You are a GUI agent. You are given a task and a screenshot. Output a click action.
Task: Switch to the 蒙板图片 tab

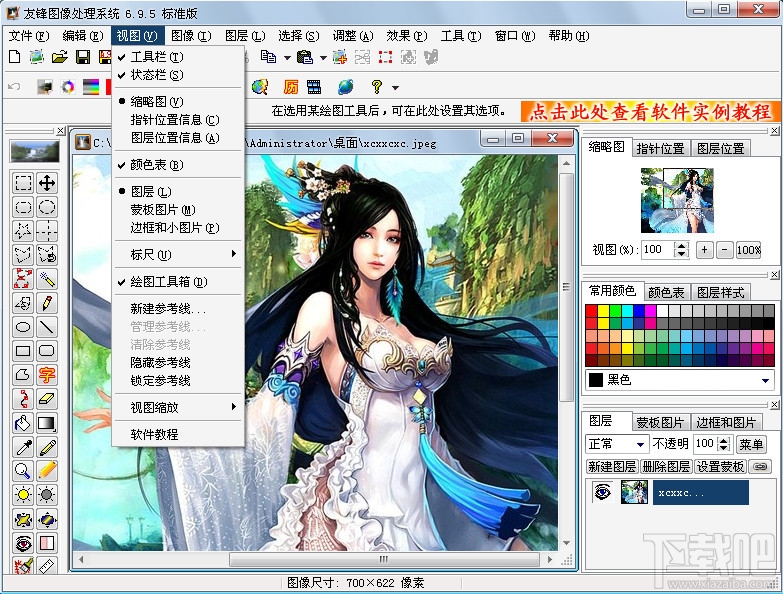(x=660, y=422)
